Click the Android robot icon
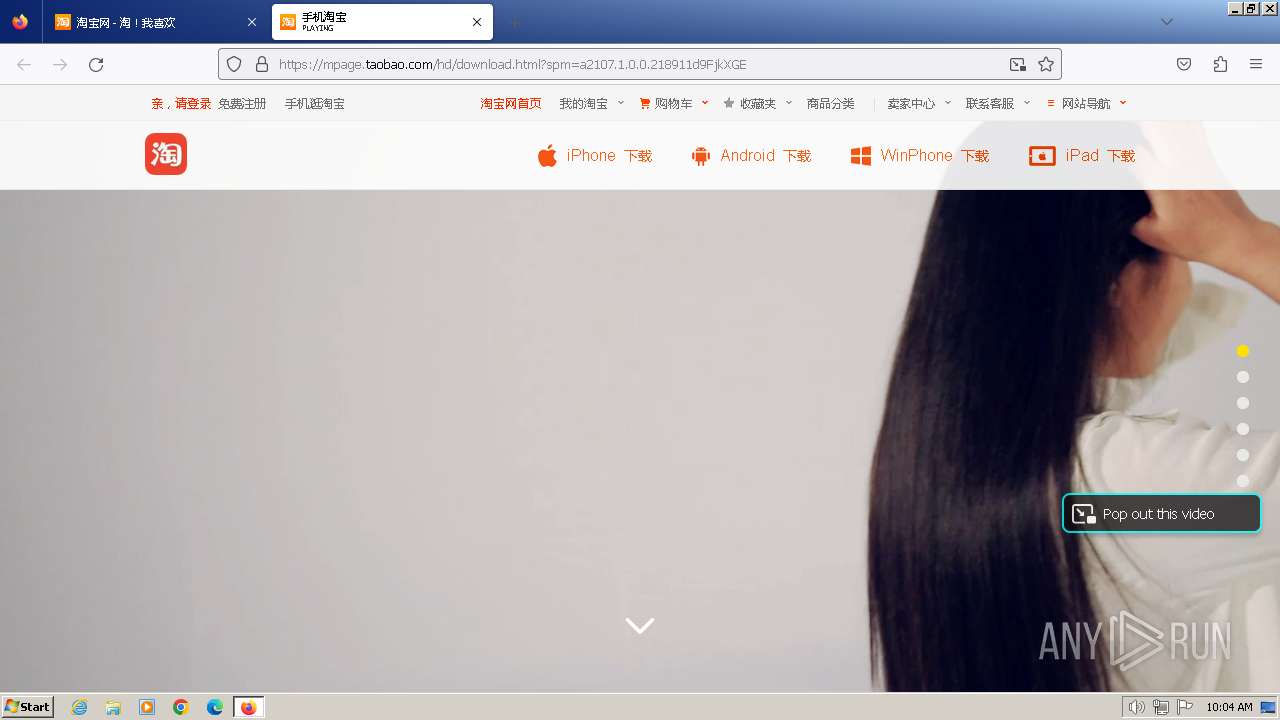Viewport: 1280px width, 720px height. click(x=701, y=156)
